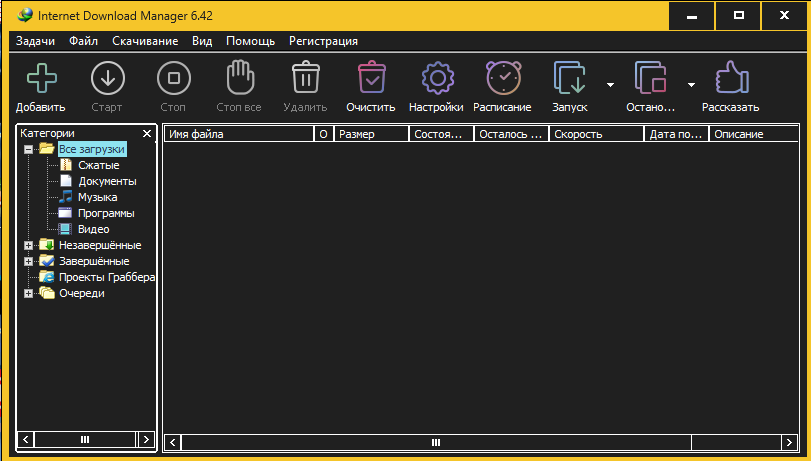
Task: Click categories panel scroll left arrow
Action: [26, 439]
